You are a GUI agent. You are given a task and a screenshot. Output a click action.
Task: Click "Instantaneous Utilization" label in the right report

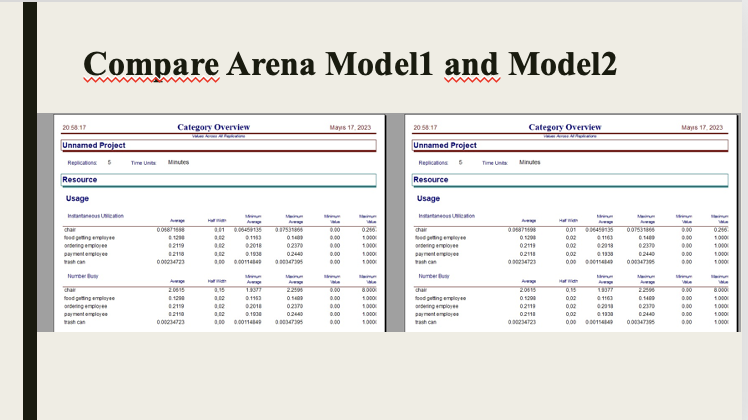tap(447, 216)
